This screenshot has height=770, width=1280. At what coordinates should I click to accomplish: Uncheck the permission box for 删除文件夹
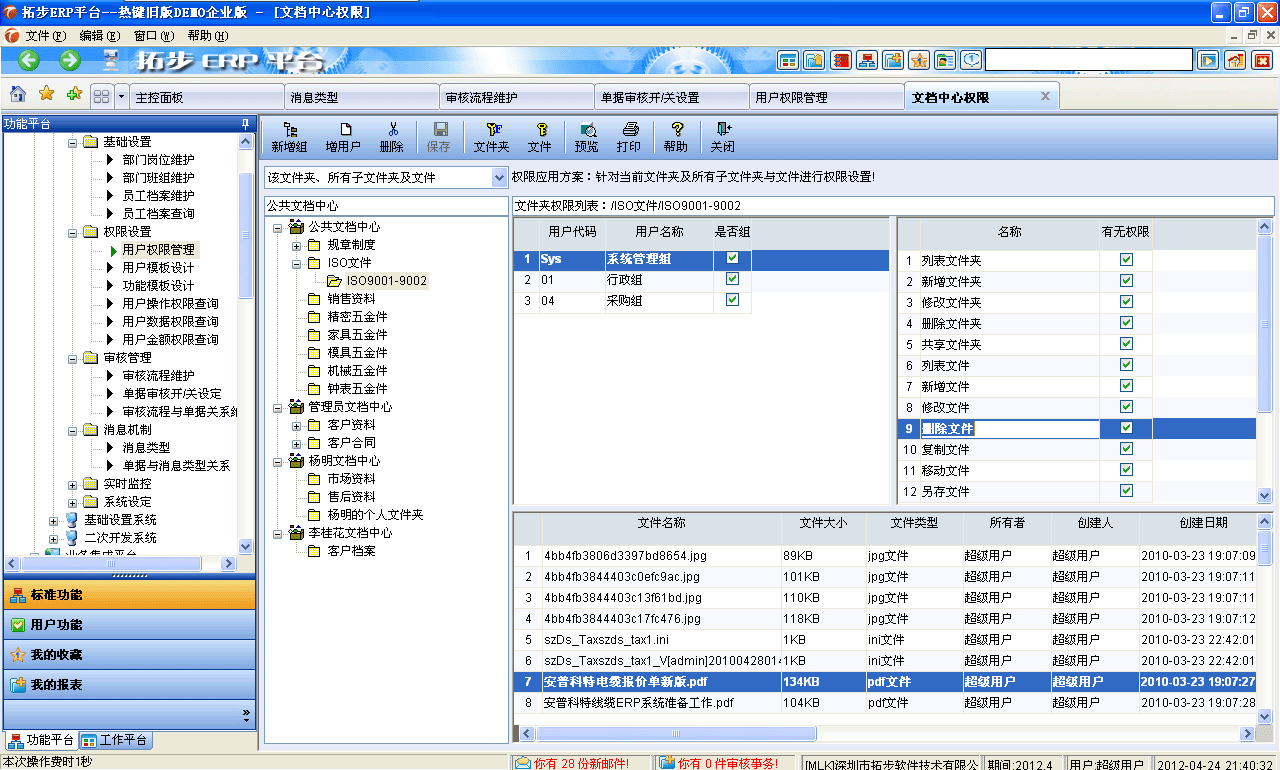click(1126, 323)
